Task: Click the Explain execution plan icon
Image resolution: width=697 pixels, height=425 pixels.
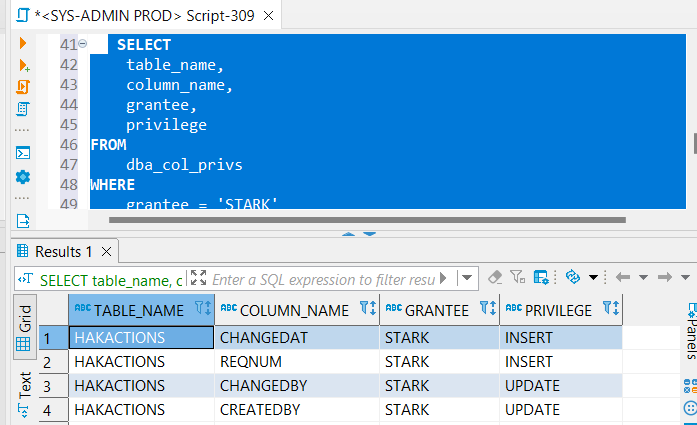Action: coord(23,108)
